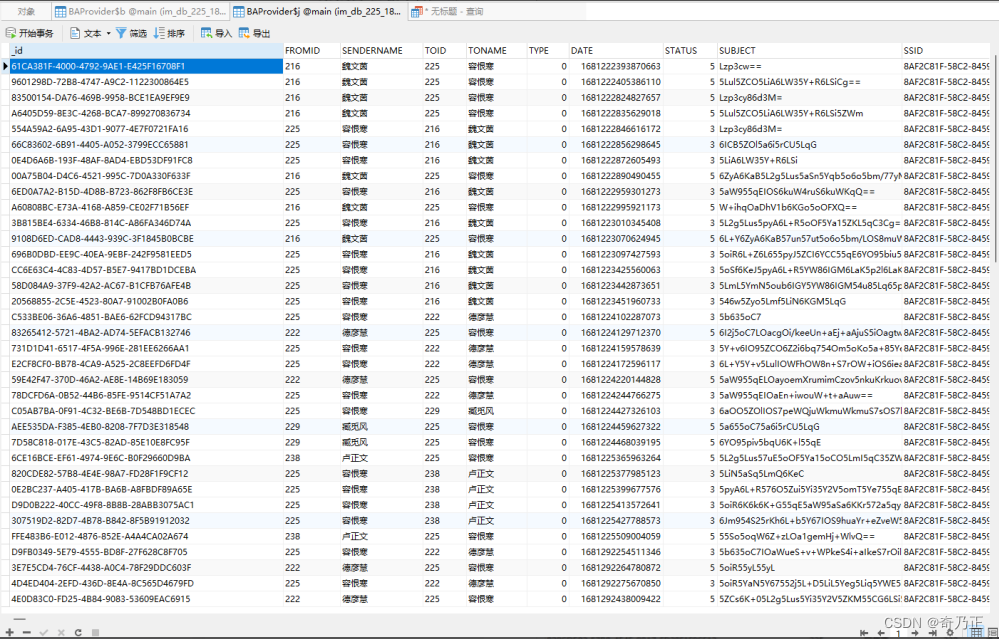
Task: Click the DATE cell 1681223425560063
Action: tap(615, 270)
